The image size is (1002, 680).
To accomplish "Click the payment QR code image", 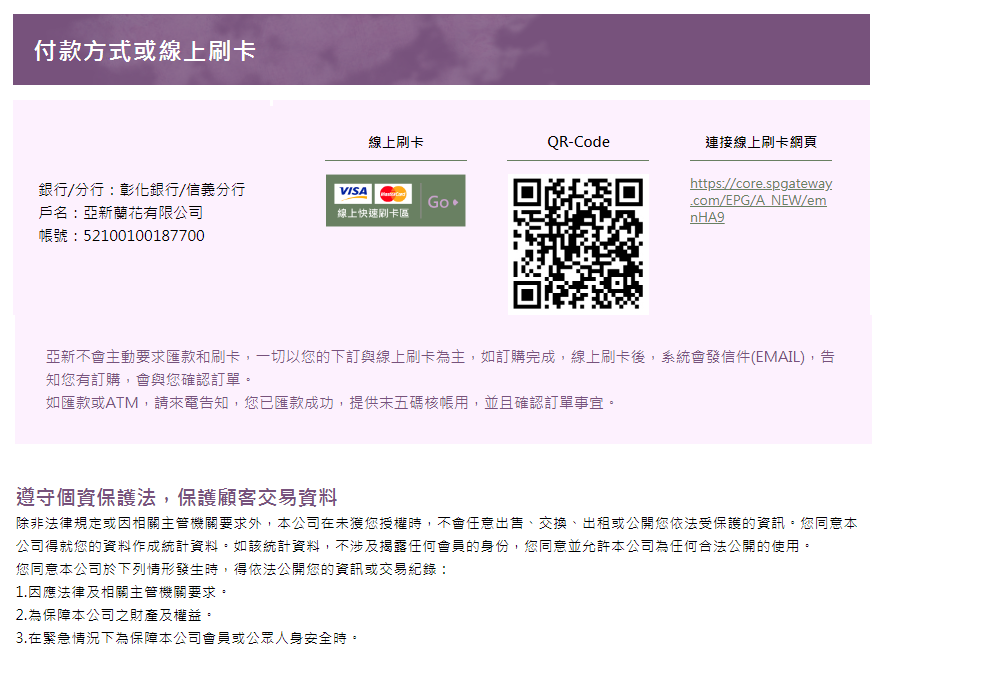I will 578,244.
